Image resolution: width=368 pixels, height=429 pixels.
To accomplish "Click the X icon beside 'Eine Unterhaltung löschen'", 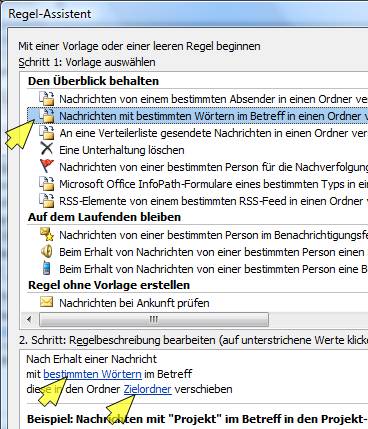I will point(47,149).
